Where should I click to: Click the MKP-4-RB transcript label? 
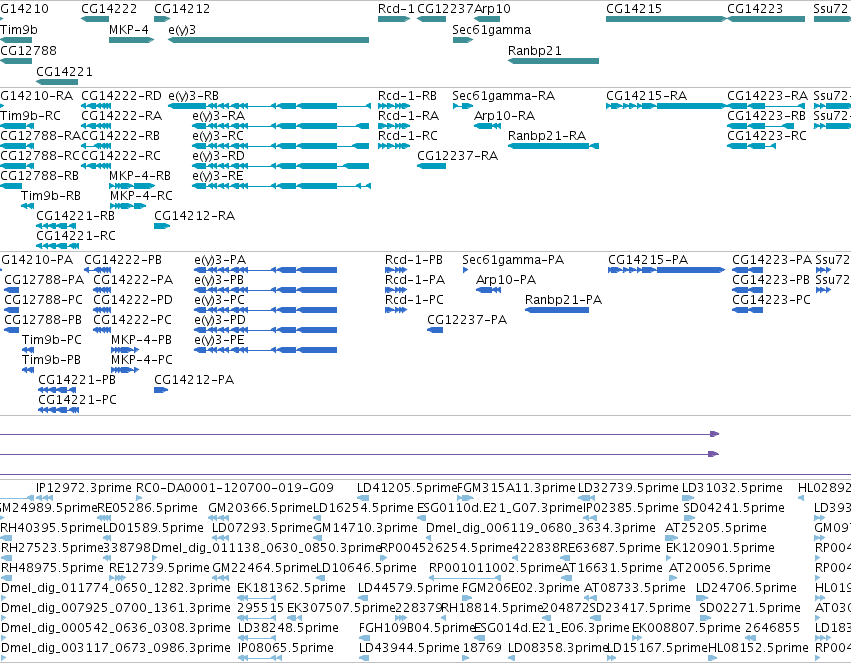pos(140,176)
